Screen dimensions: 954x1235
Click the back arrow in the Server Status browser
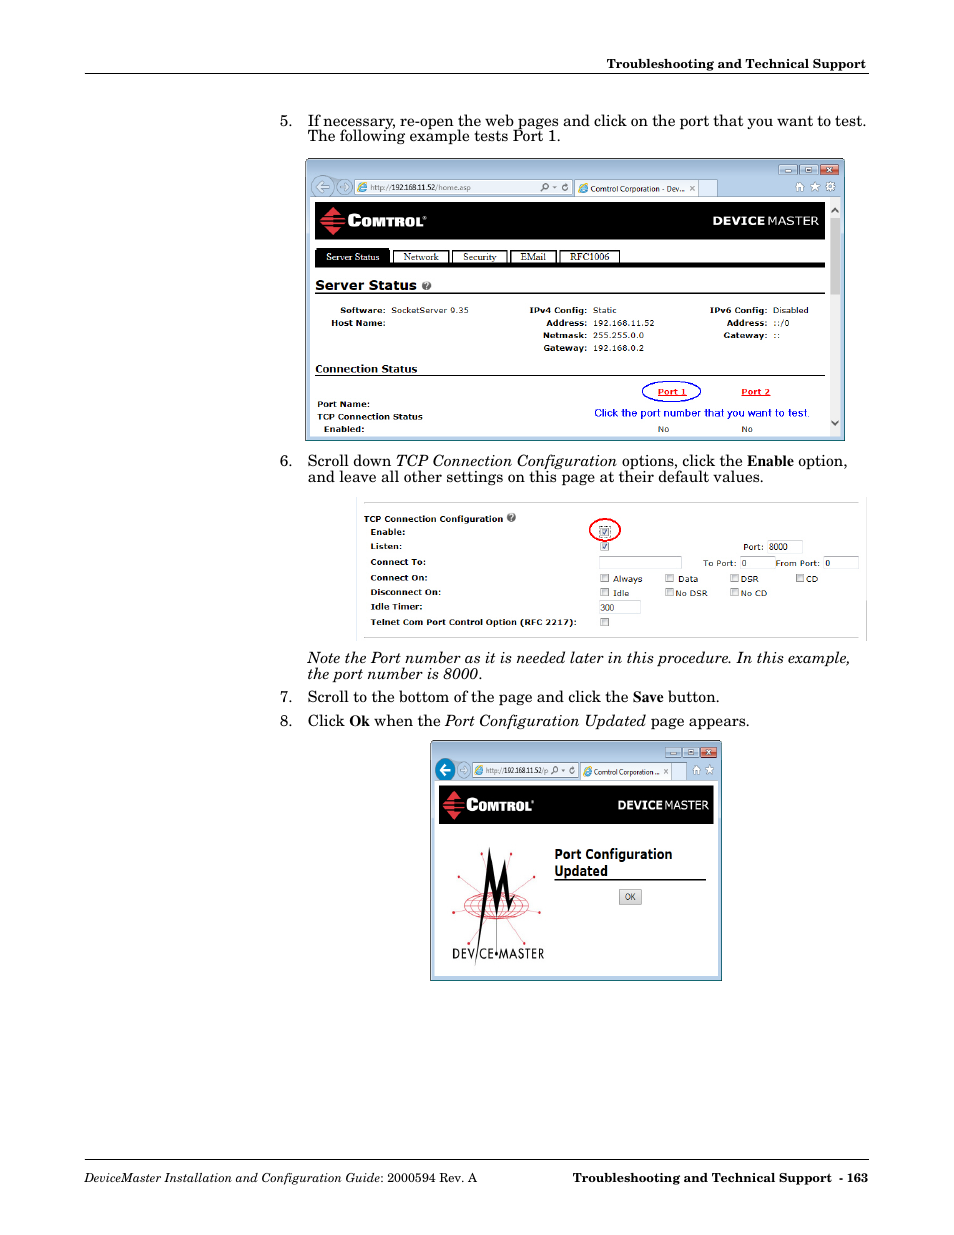point(323,187)
